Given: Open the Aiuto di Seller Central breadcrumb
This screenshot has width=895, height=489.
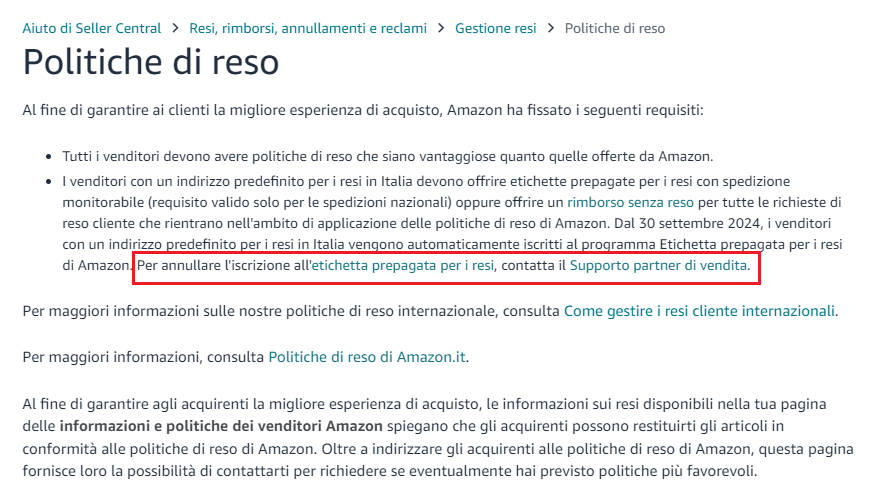Looking at the screenshot, I should (92, 28).
